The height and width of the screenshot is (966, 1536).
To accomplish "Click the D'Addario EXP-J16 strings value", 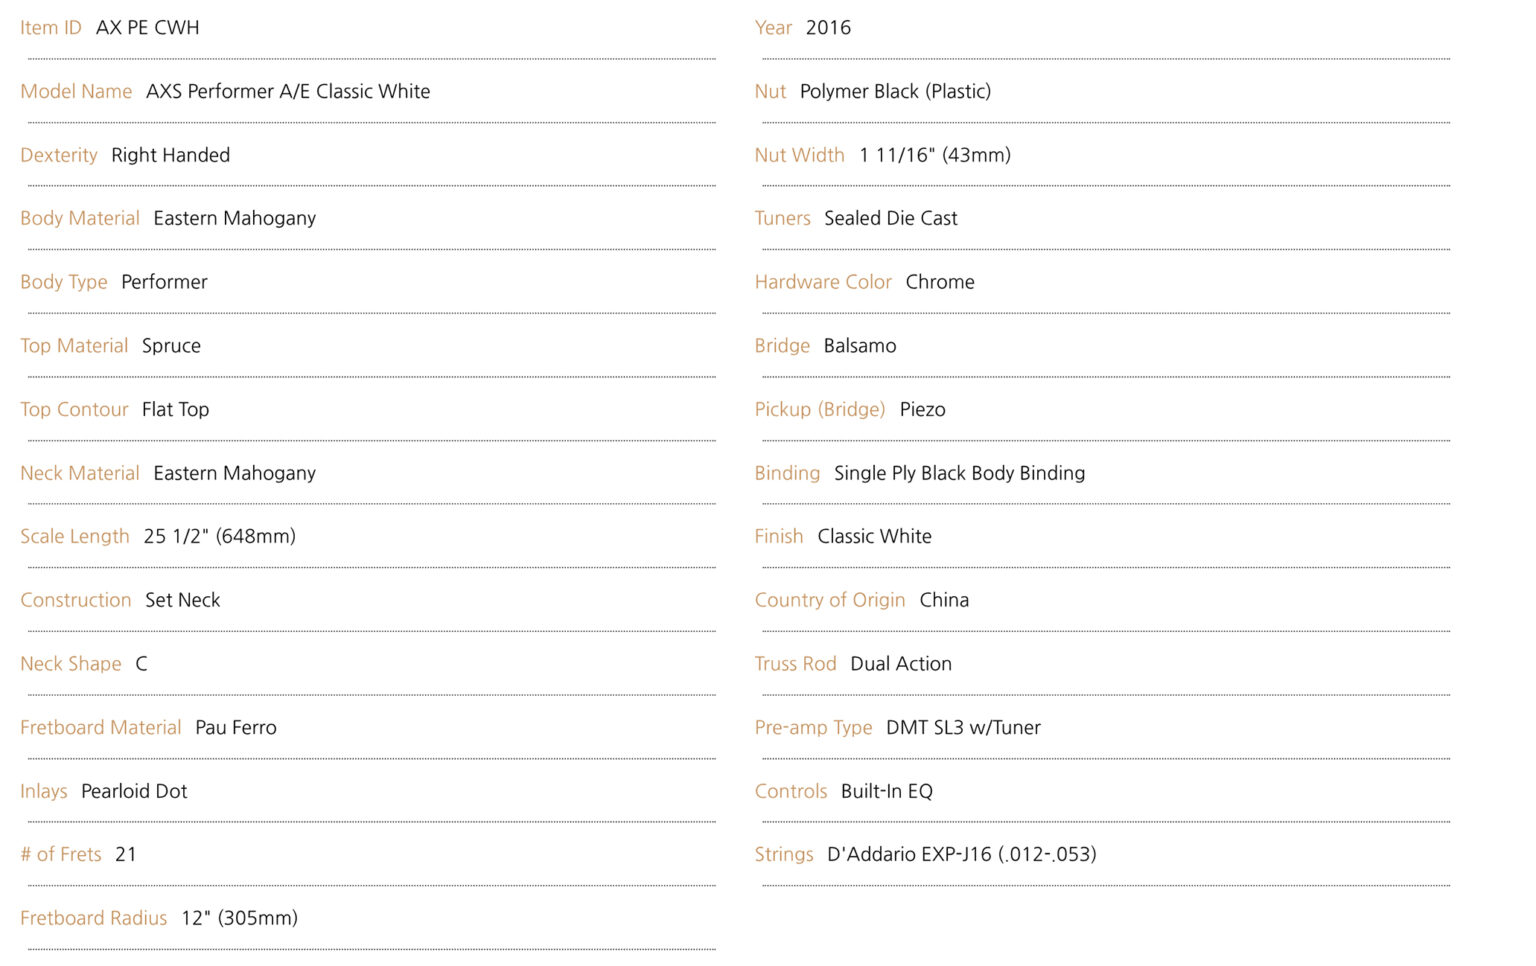I will pos(962,855).
